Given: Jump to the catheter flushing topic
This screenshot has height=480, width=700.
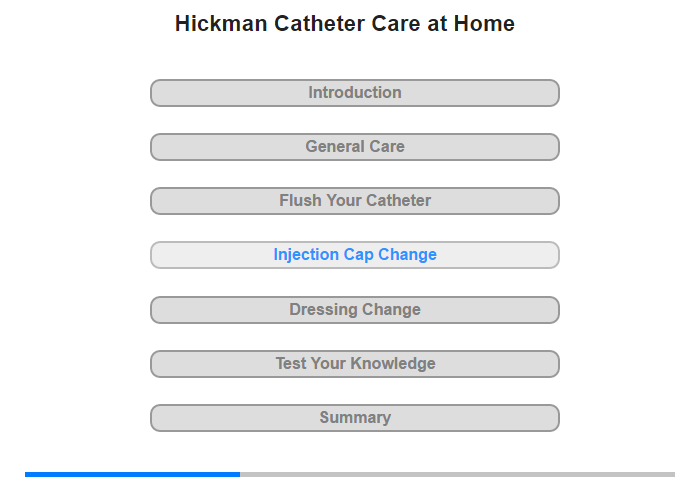Looking at the screenshot, I should pos(355,201).
